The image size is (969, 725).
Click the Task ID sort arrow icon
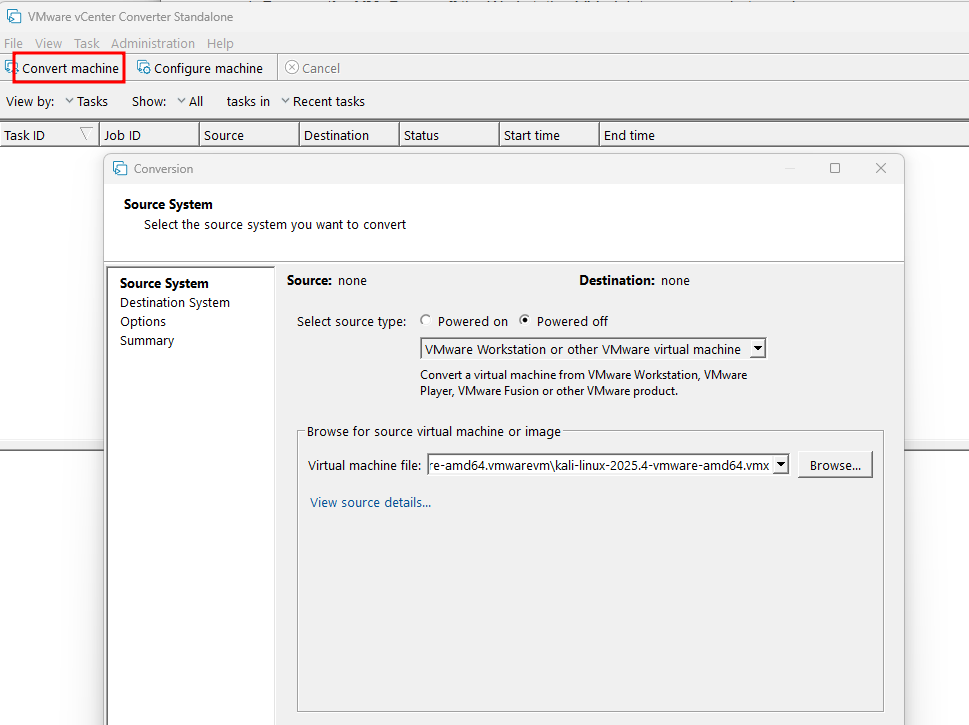point(86,134)
